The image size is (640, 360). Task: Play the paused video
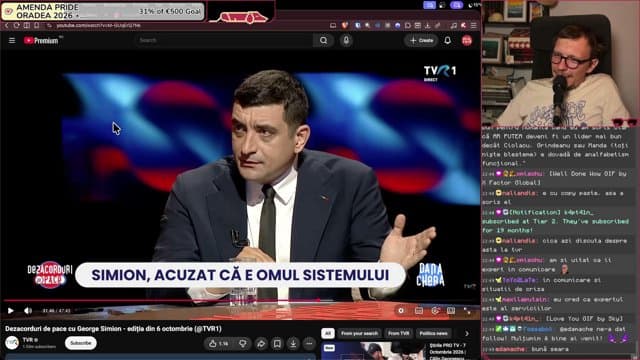click(x=11, y=311)
